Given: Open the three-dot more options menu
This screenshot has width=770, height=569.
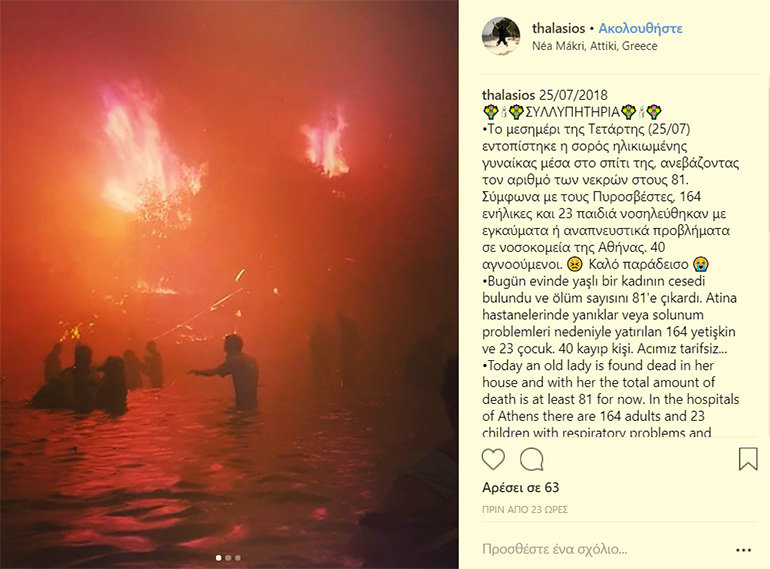Looking at the screenshot, I should pos(743,550).
